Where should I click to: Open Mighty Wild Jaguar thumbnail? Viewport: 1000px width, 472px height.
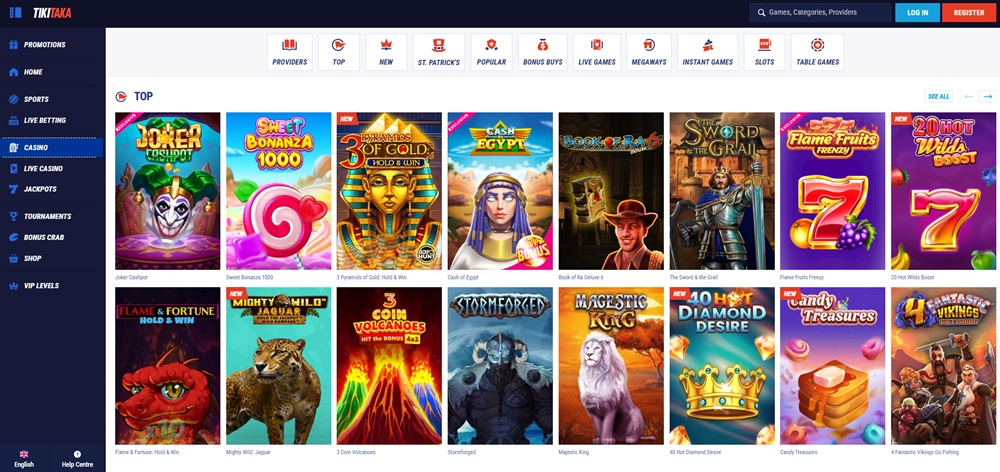click(279, 365)
